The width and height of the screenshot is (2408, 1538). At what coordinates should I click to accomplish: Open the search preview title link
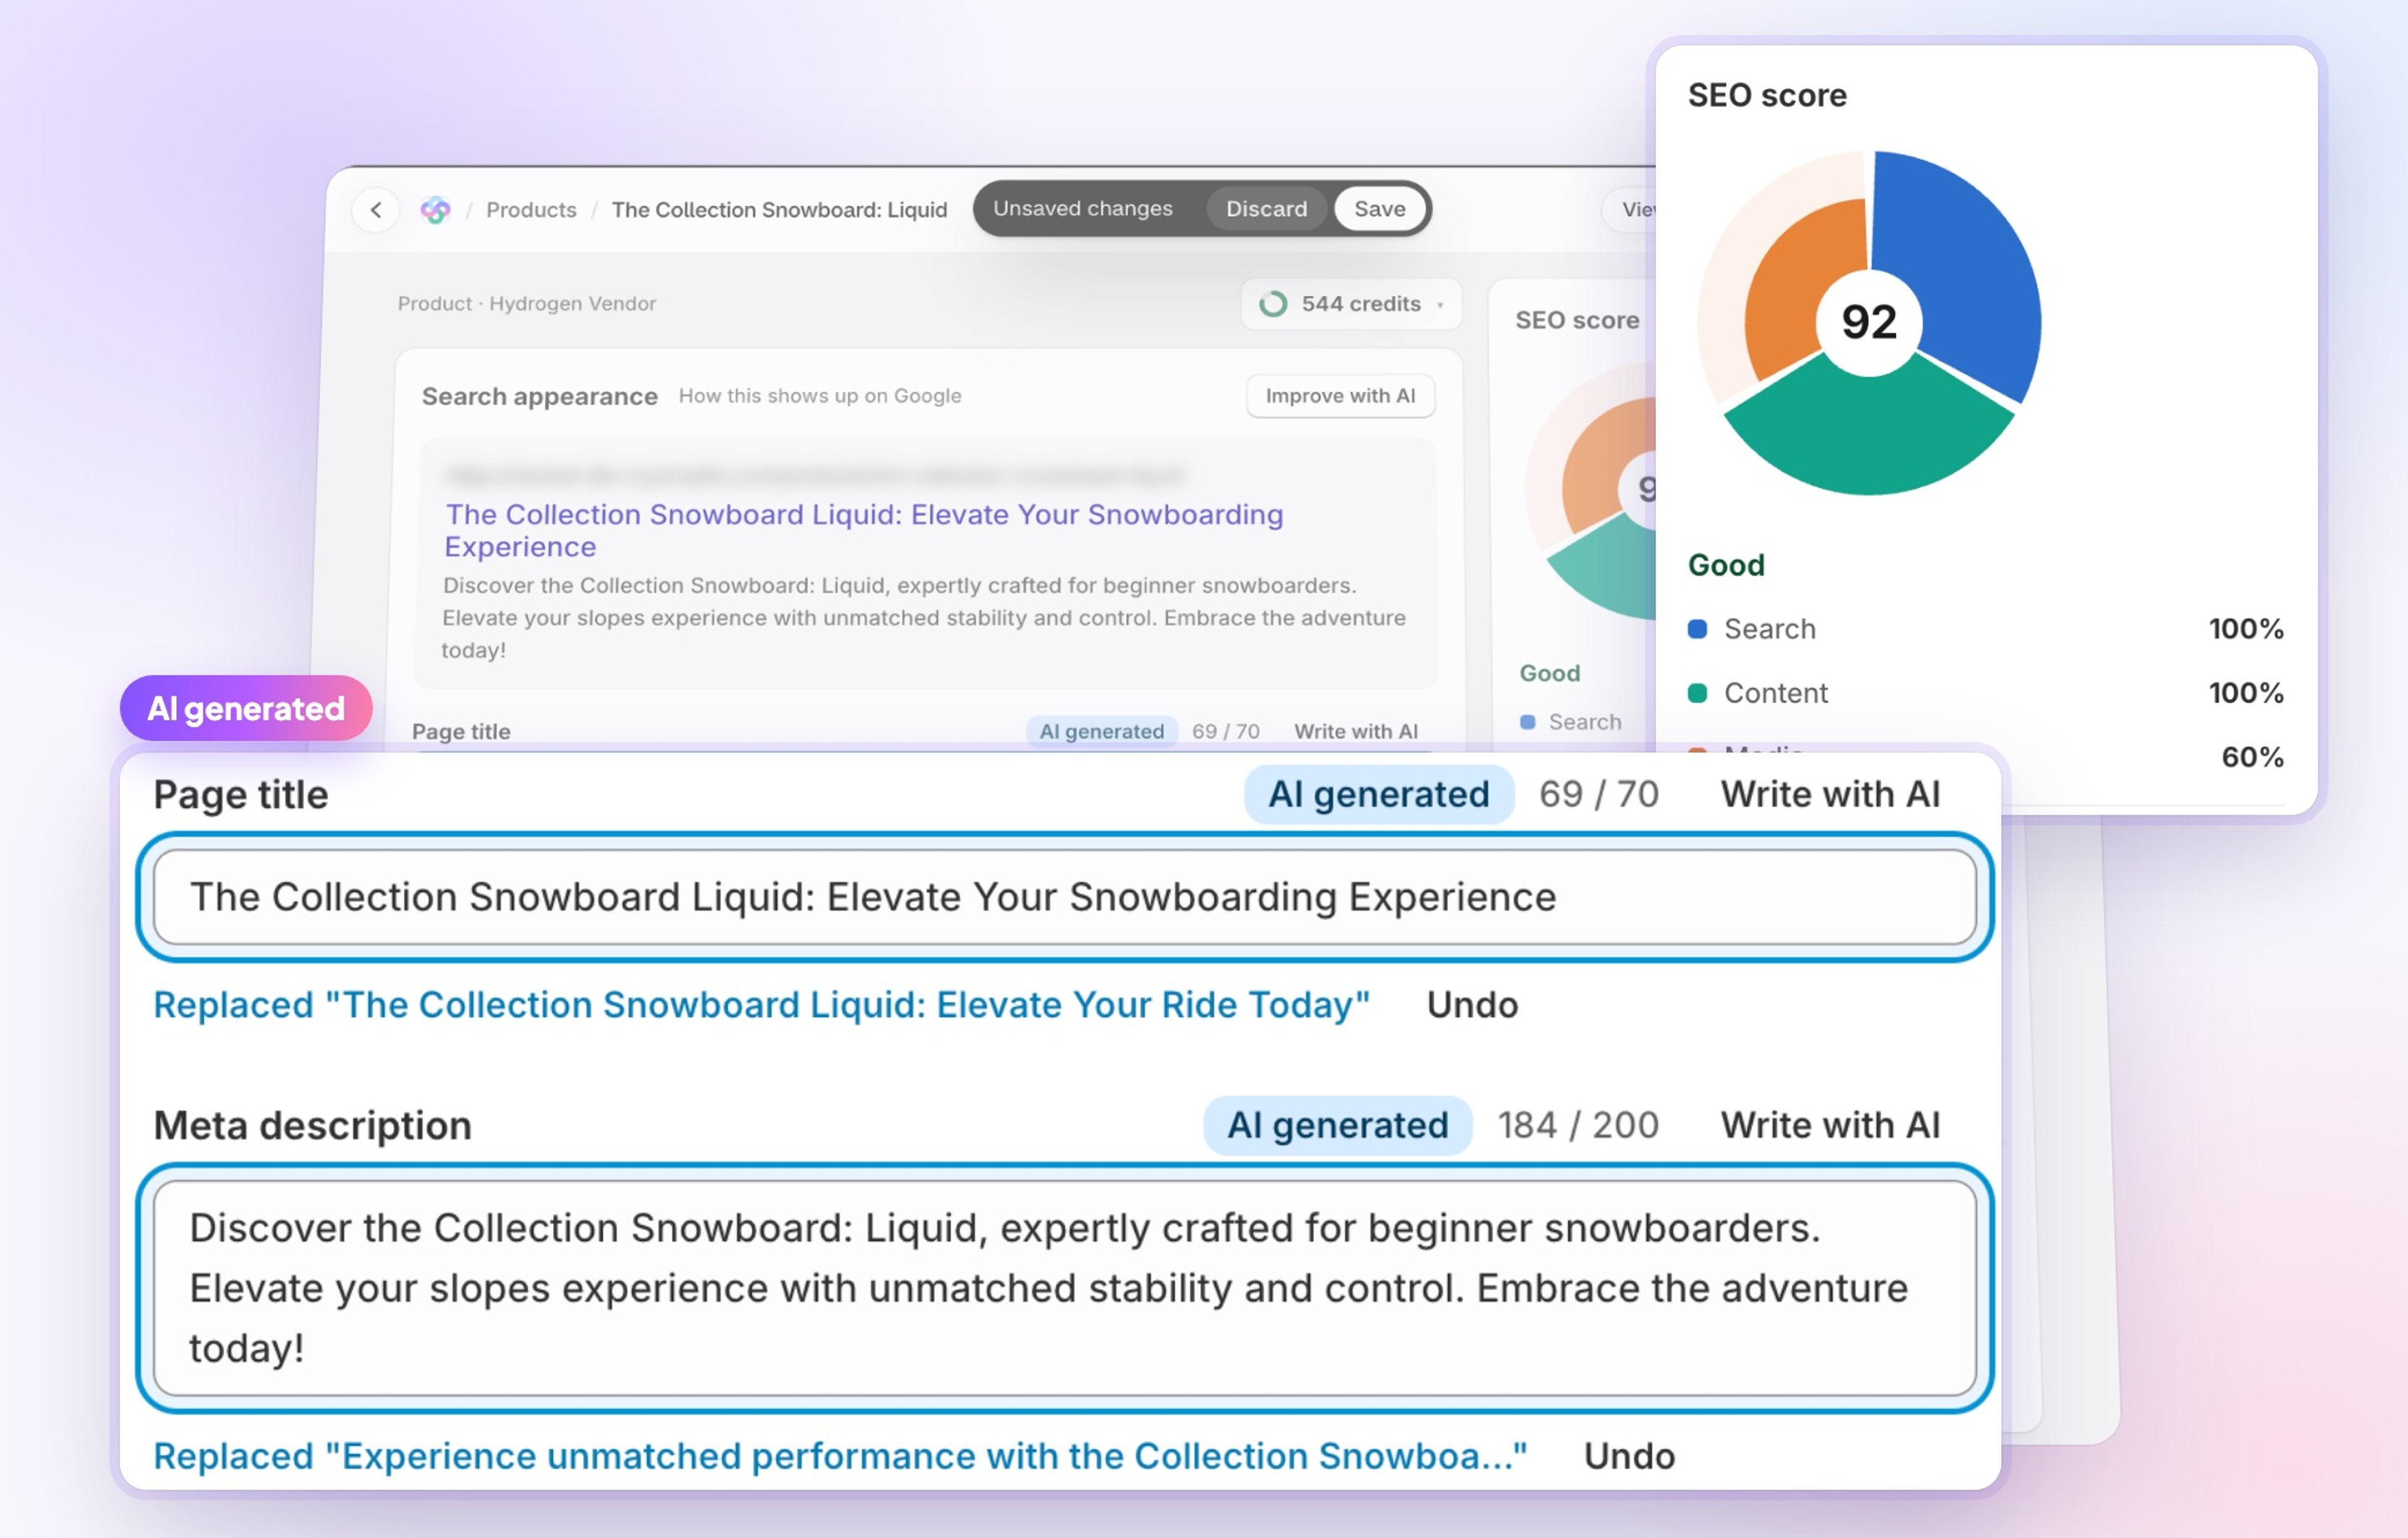click(x=864, y=530)
